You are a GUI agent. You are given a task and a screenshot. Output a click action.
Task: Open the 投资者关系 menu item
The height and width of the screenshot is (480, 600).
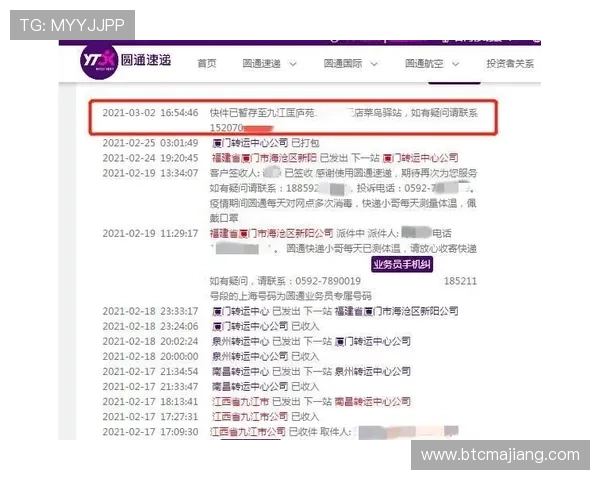tap(510, 64)
